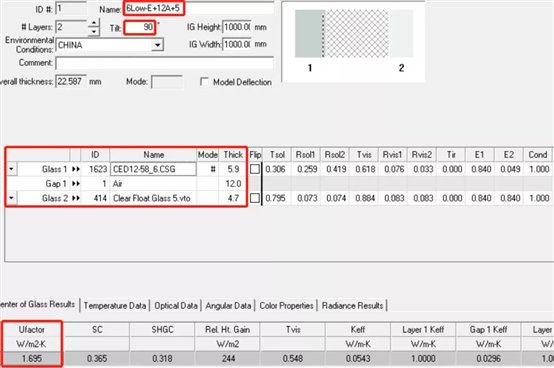Expand the Glass 2 row dropdown arrow

11,198
